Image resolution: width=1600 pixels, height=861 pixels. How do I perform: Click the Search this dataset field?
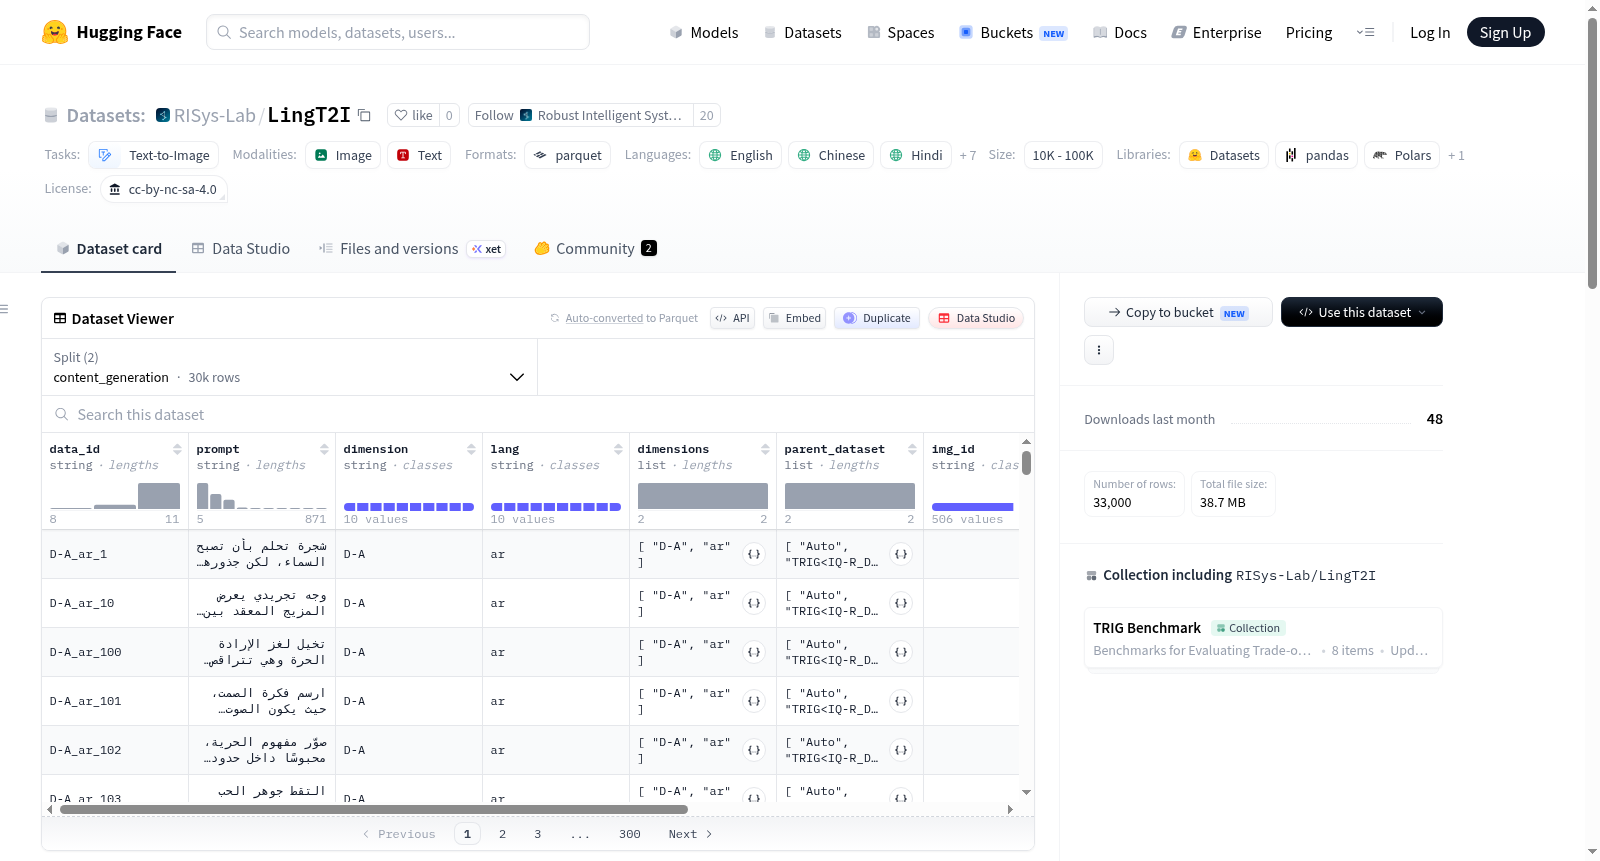(x=538, y=415)
